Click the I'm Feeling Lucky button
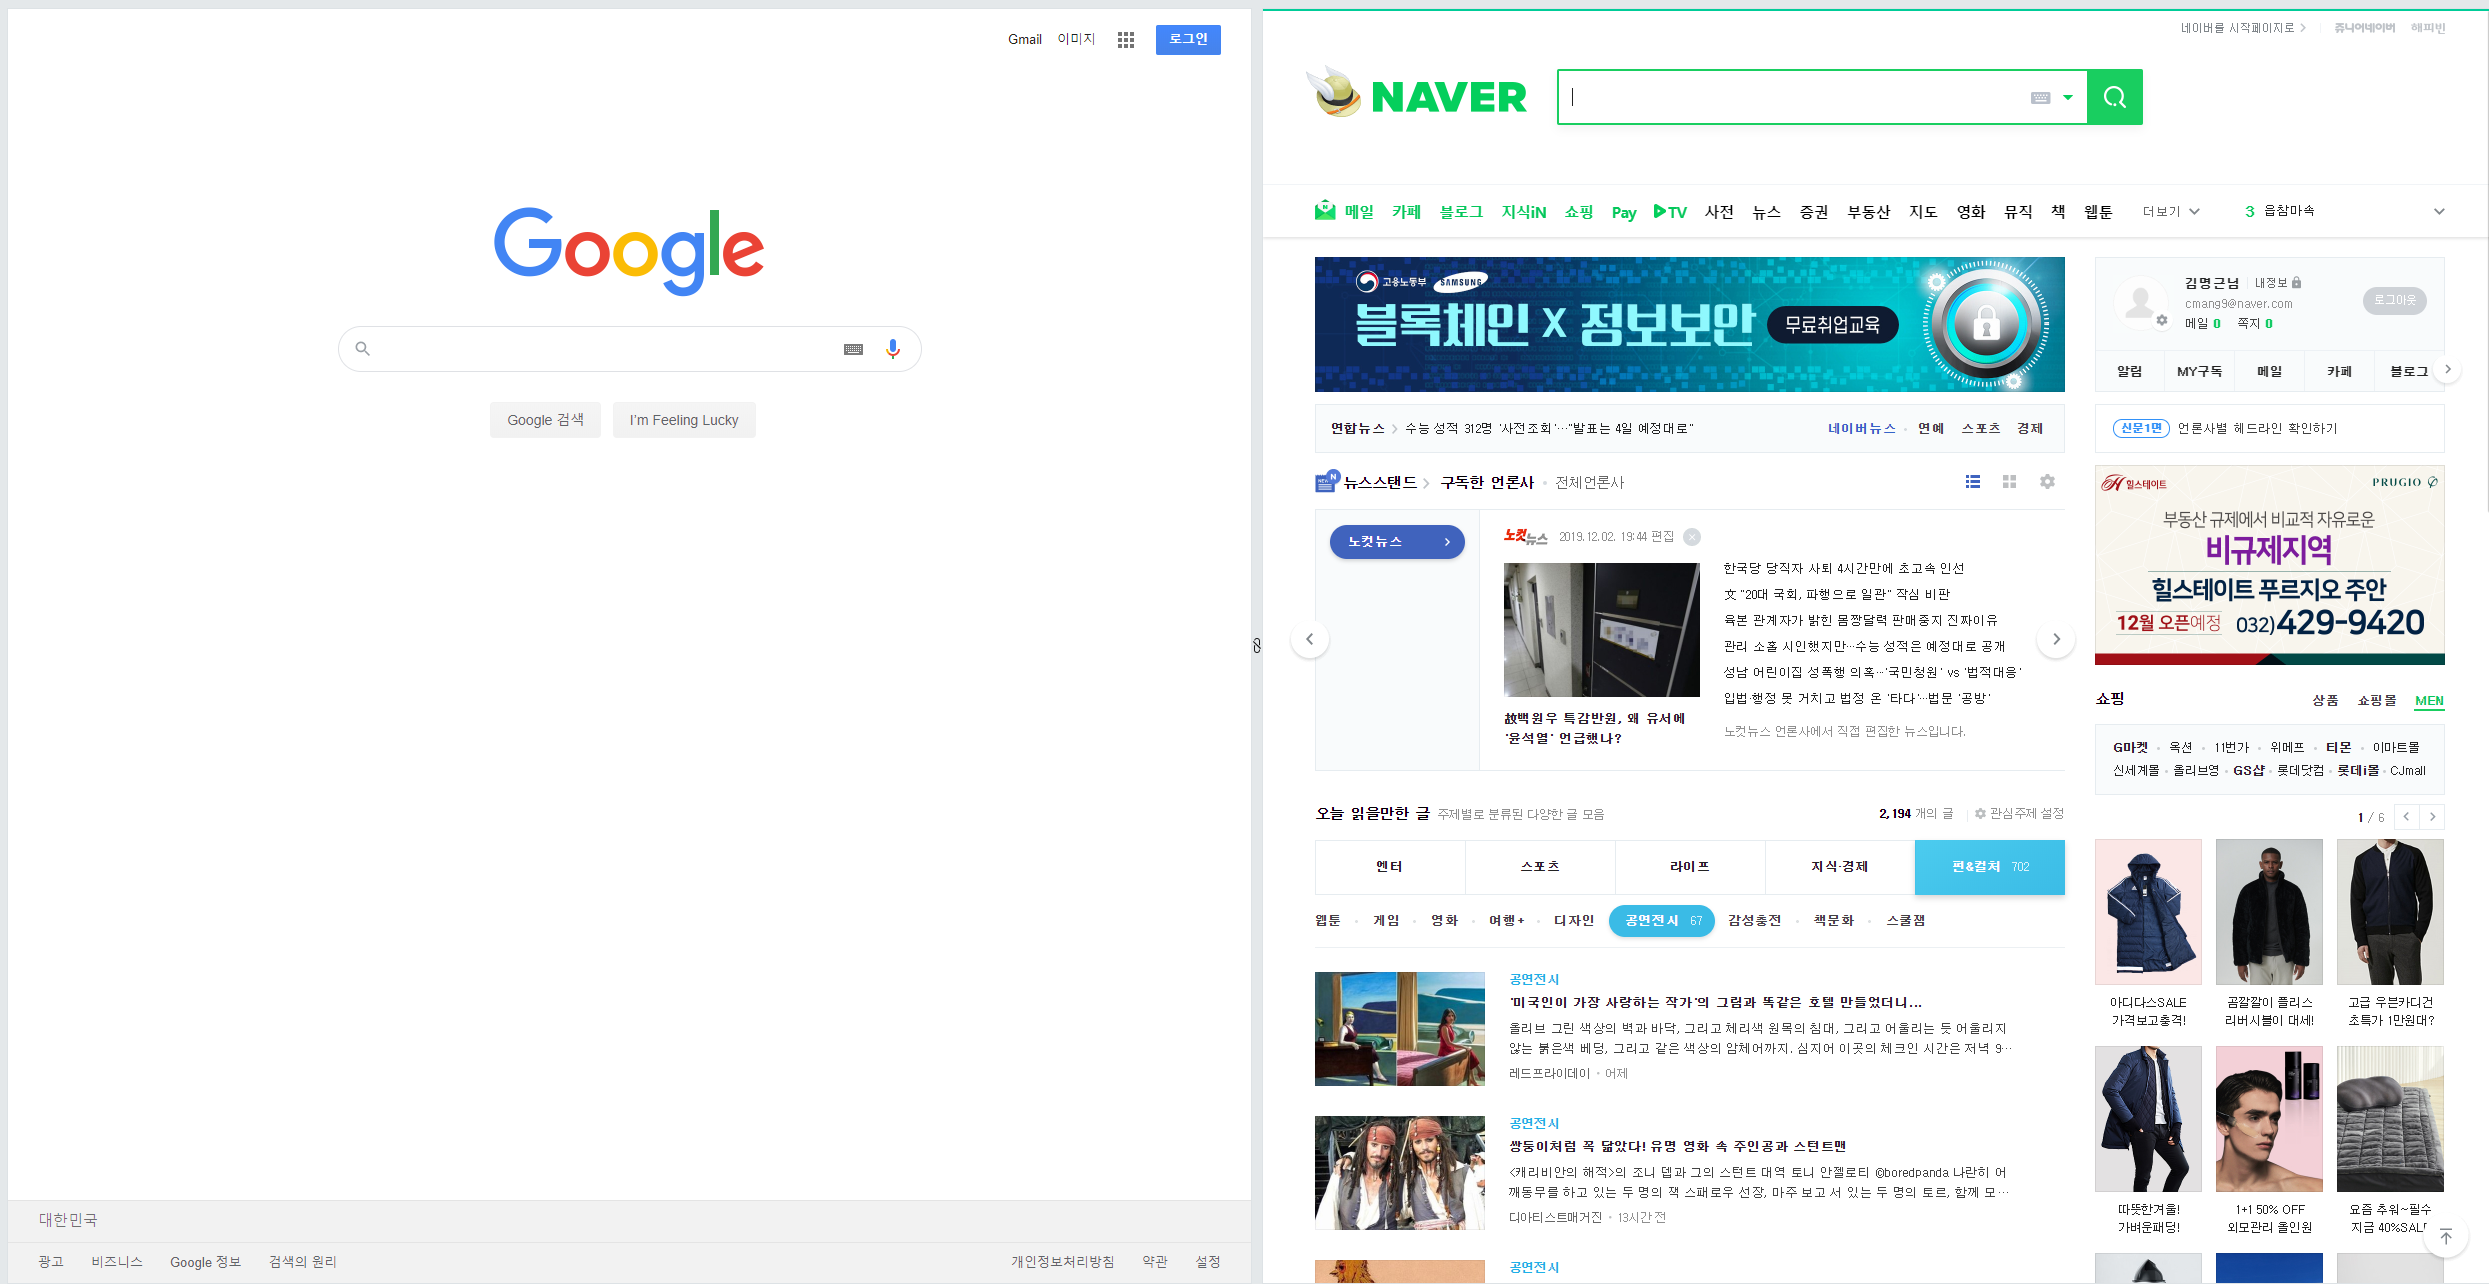 tap(684, 420)
